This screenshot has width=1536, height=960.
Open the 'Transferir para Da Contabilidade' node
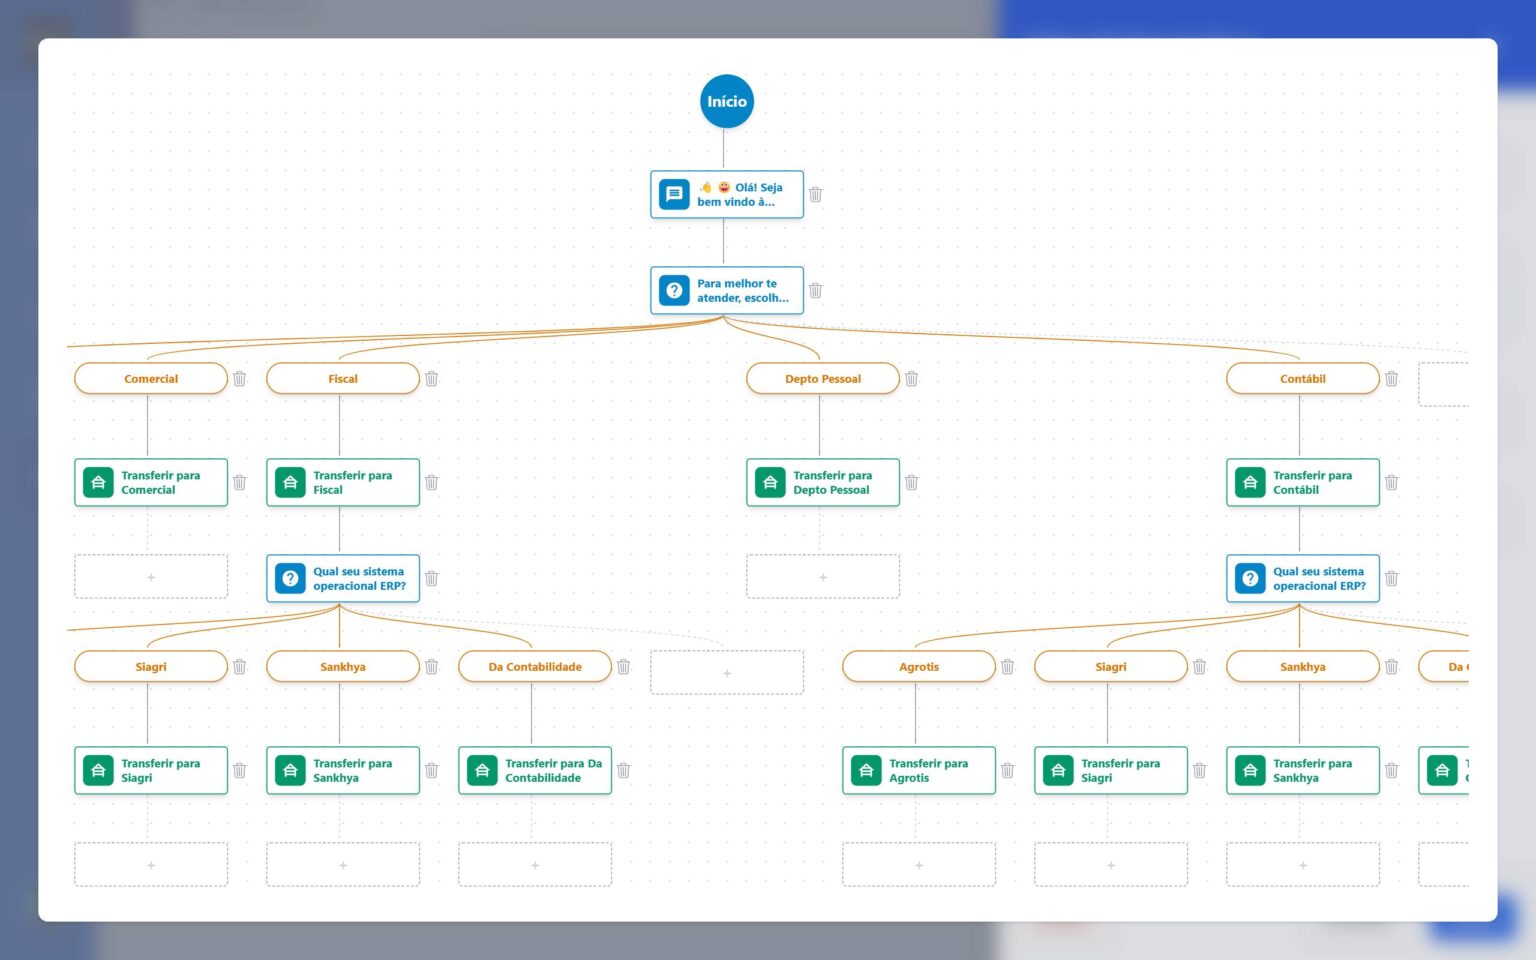[535, 770]
